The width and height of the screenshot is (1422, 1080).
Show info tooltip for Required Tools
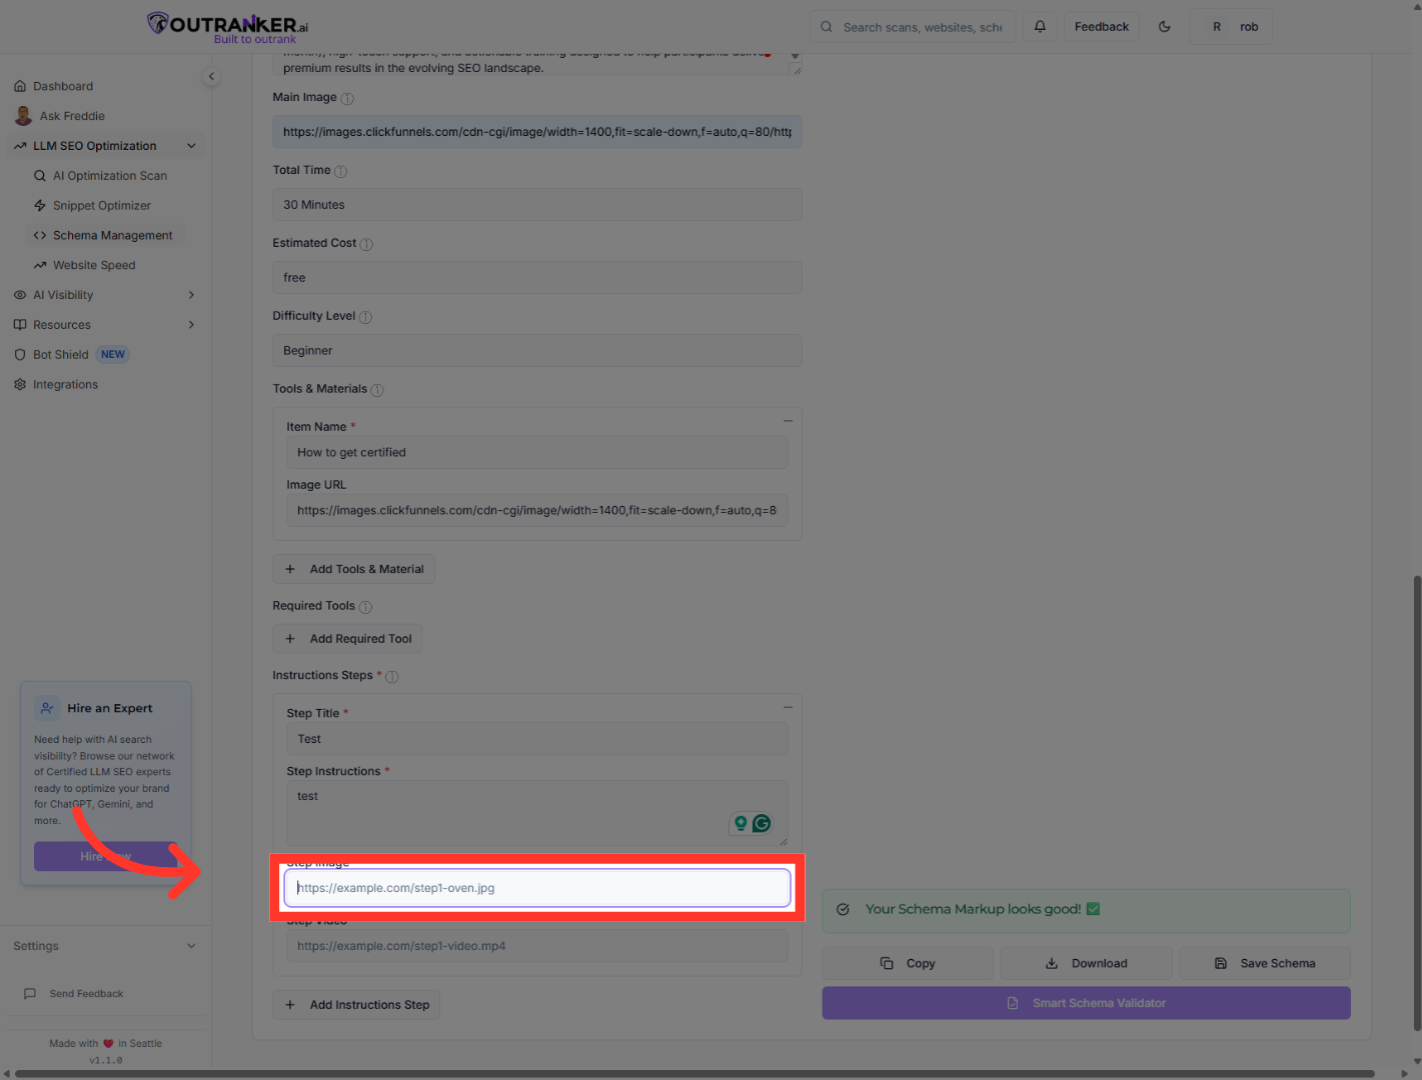tap(365, 607)
